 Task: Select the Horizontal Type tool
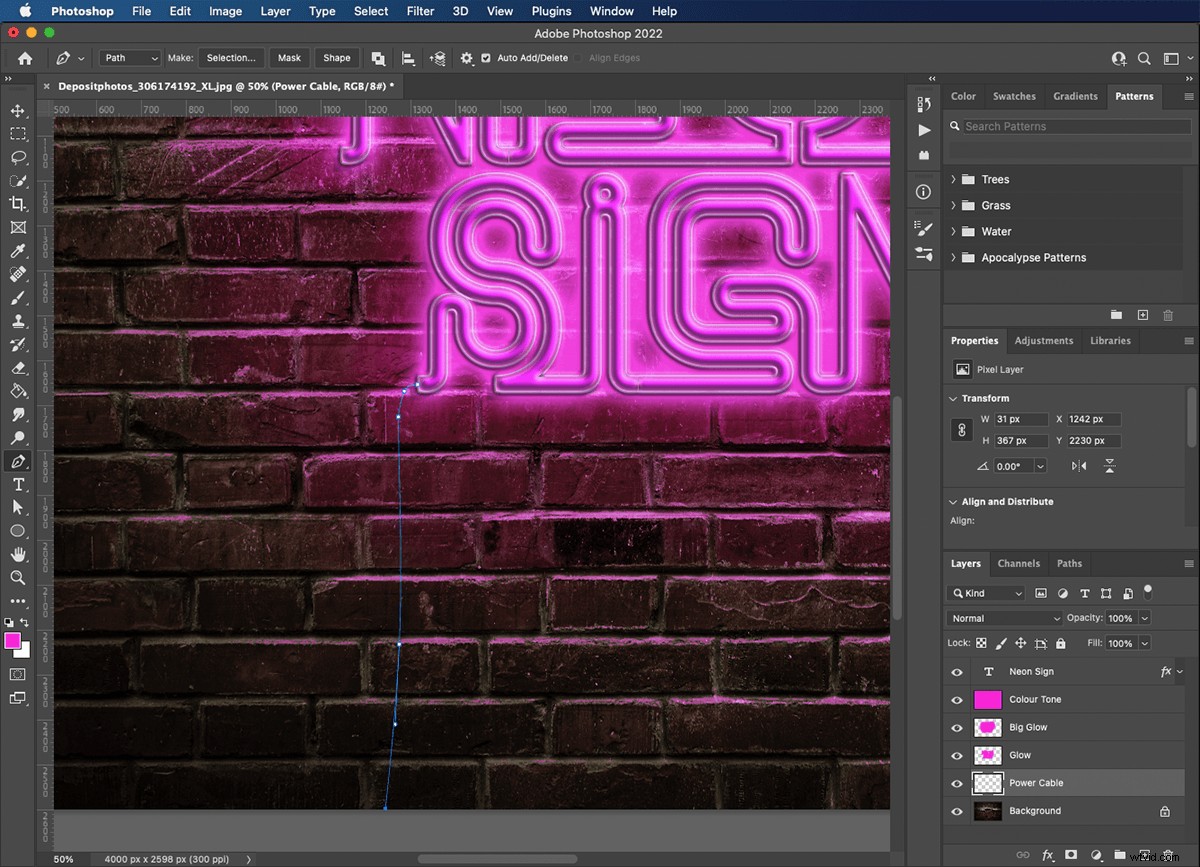(17, 484)
